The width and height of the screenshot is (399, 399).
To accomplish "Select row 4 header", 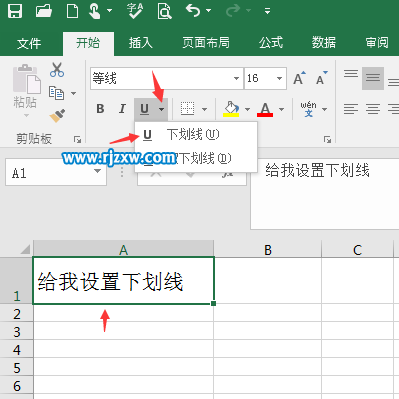I will pyautogui.click(x=17, y=350).
